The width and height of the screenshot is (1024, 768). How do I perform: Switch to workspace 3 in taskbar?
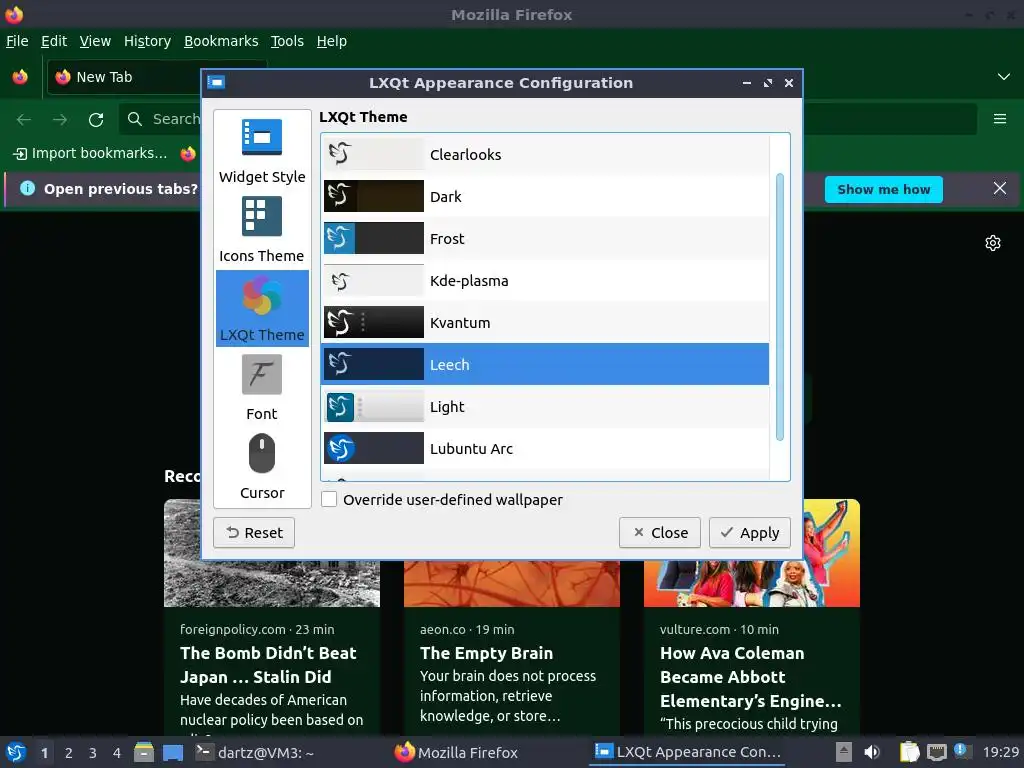pyautogui.click(x=93, y=753)
